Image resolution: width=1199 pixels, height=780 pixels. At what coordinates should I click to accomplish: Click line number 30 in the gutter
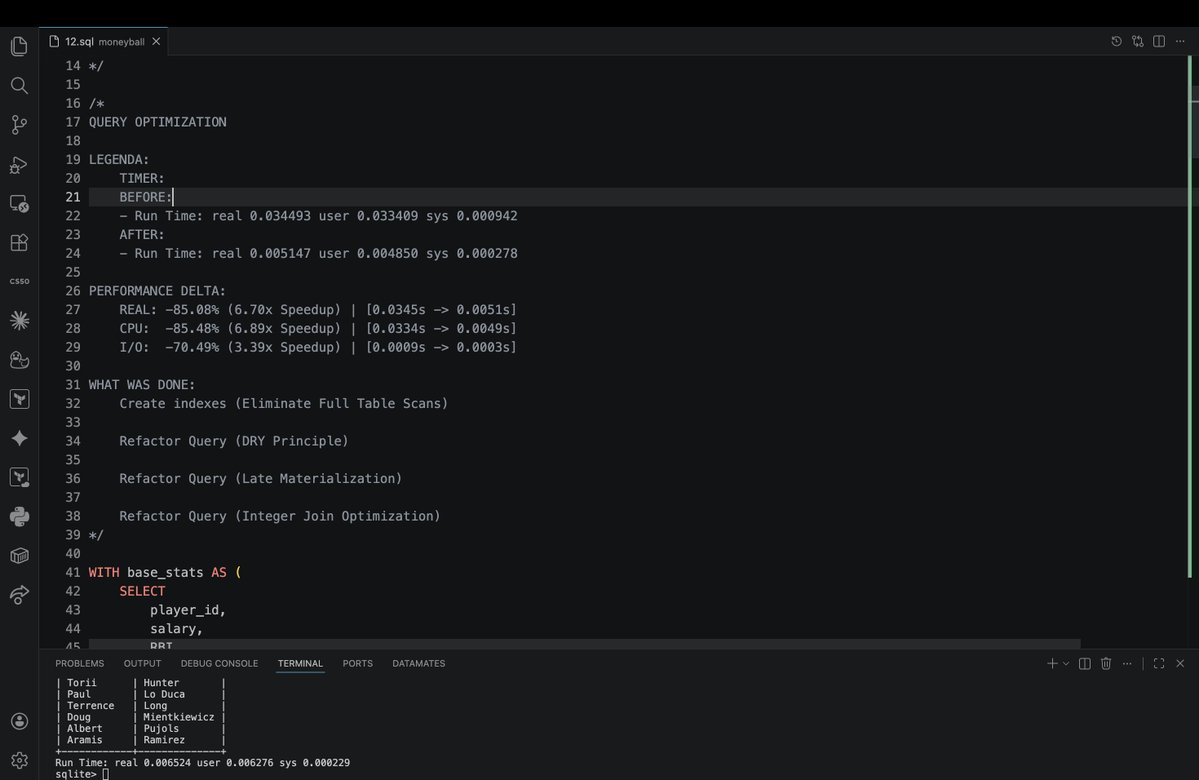(73, 366)
